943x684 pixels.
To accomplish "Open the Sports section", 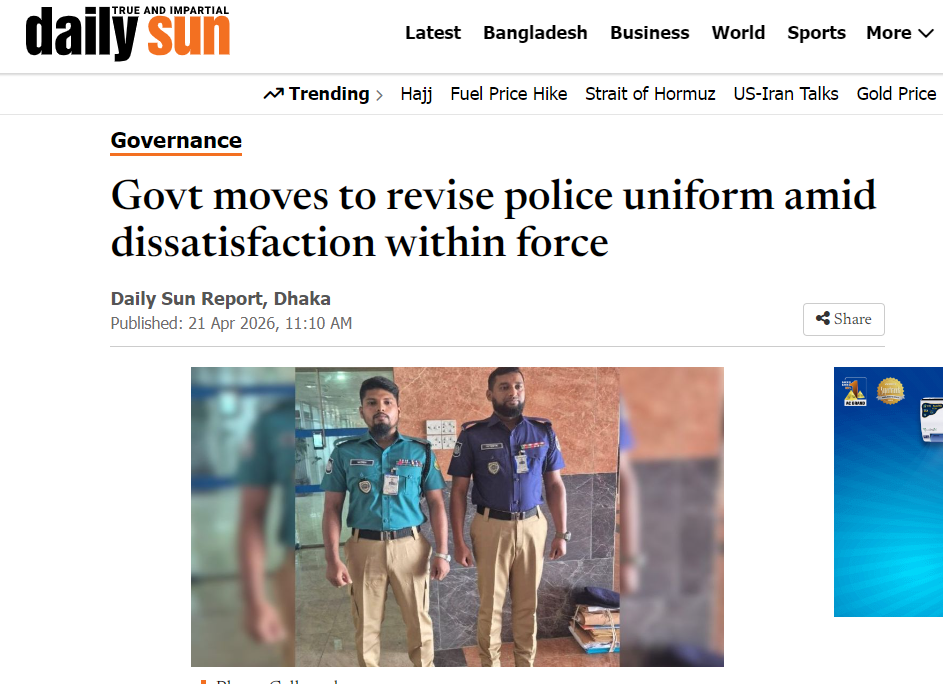I will tap(816, 32).
